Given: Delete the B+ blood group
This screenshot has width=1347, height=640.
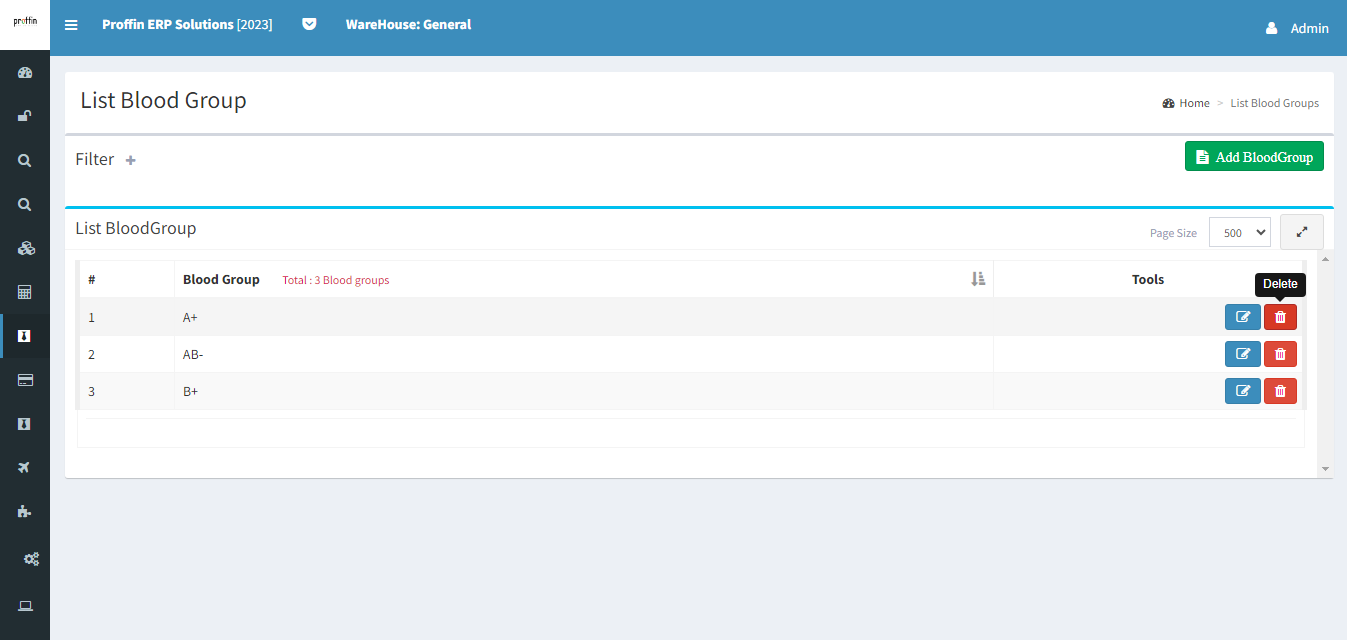Looking at the screenshot, I should click(x=1280, y=391).
